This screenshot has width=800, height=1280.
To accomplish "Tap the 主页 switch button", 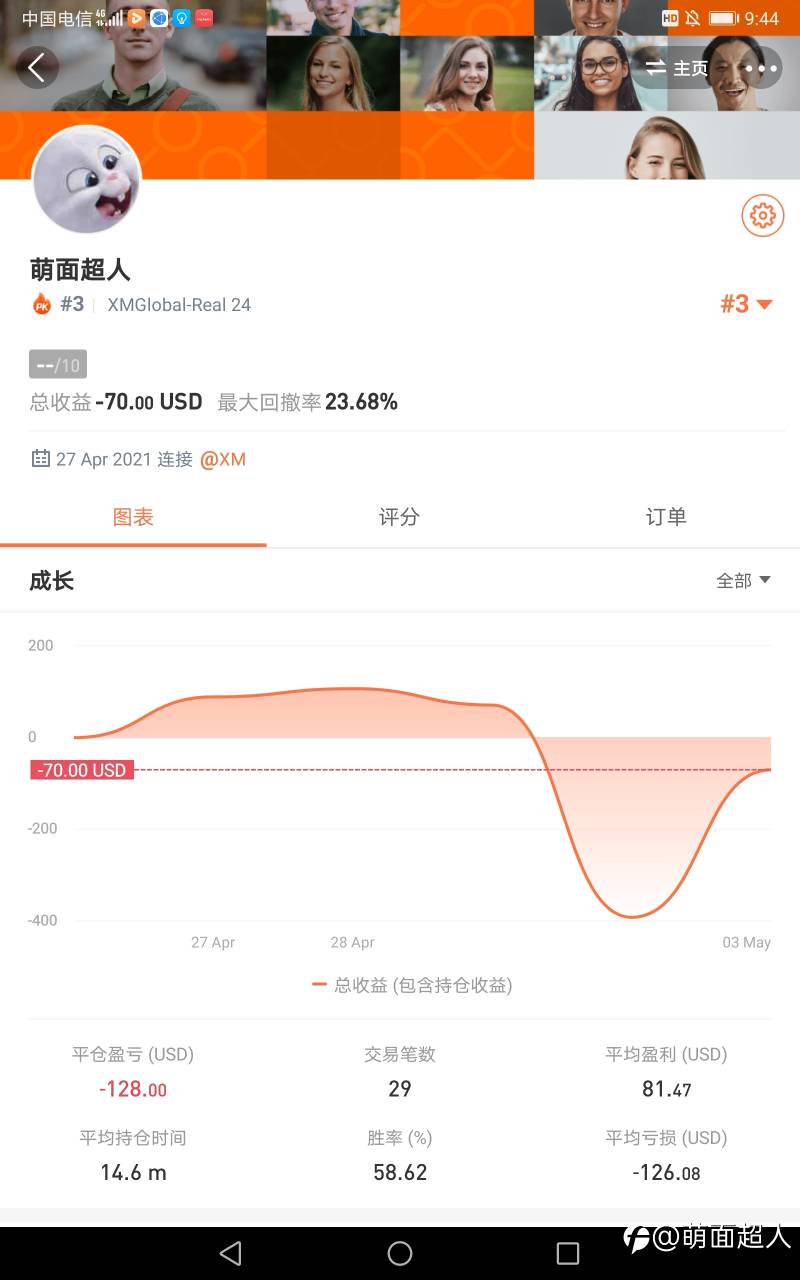I will click(677, 68).
